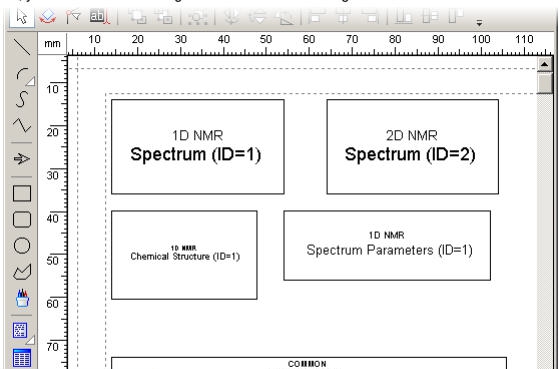Click the disabled rotate 90 degrees icon
559x369 pixels.
284,17
